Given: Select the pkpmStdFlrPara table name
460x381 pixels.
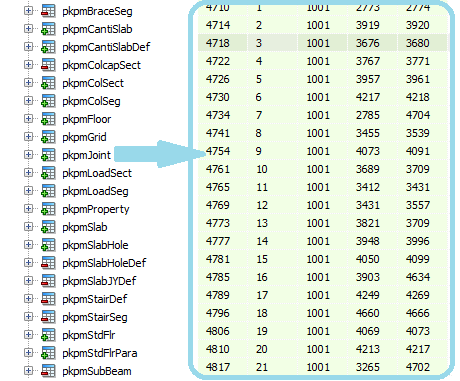Looking at the screenshot, I should pos(100,353).
